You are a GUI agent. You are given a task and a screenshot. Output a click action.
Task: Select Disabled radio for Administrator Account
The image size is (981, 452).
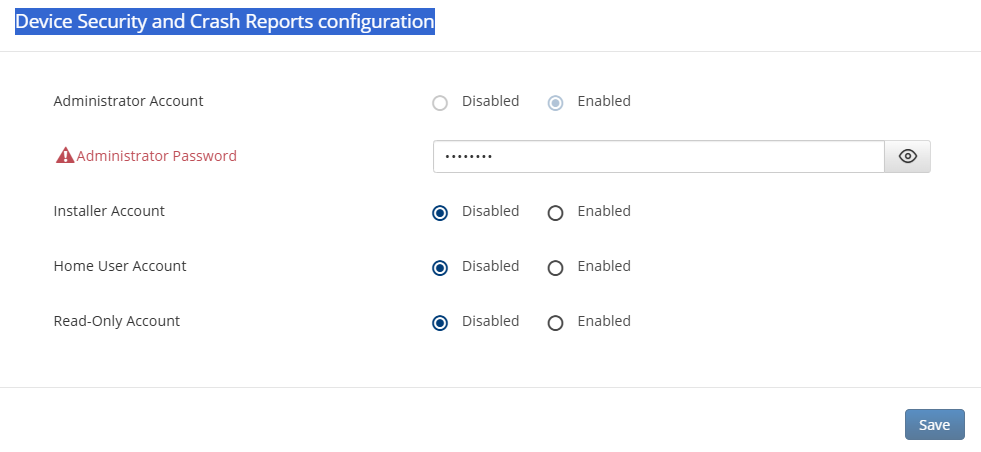pyautogui.click(x=440, y=102)
